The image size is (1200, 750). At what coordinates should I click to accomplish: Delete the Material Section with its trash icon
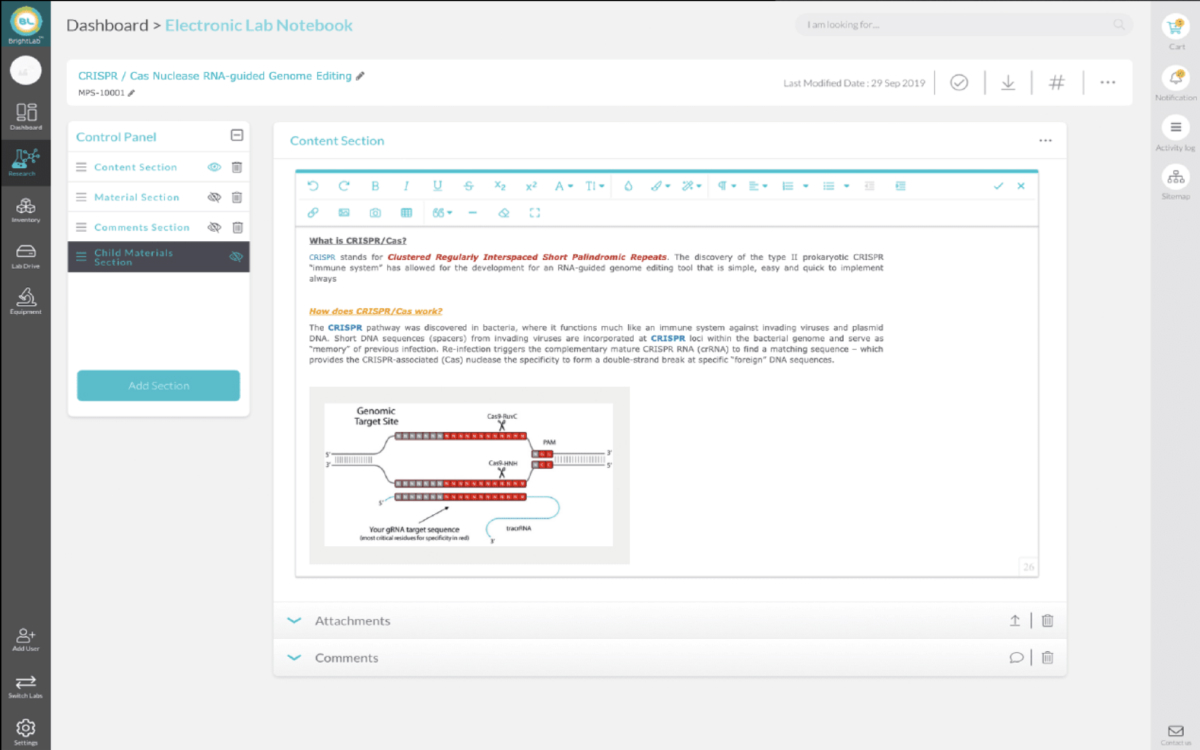pyautogui.click(x=237, y=198)
